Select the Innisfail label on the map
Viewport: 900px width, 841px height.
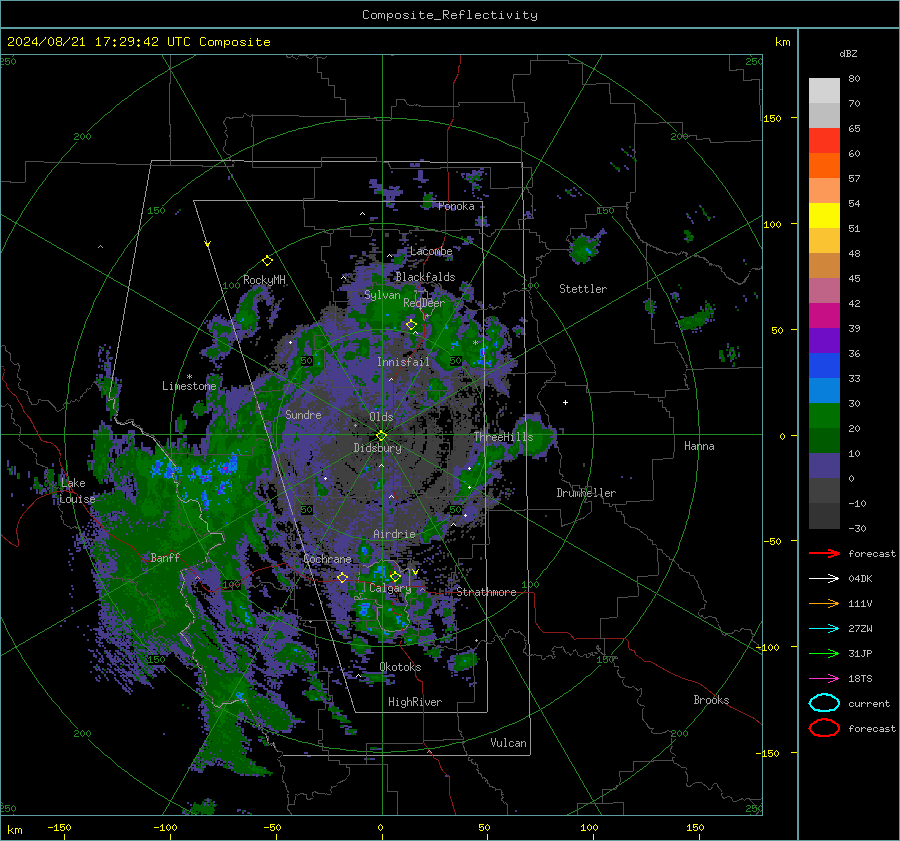click(403, 362)
